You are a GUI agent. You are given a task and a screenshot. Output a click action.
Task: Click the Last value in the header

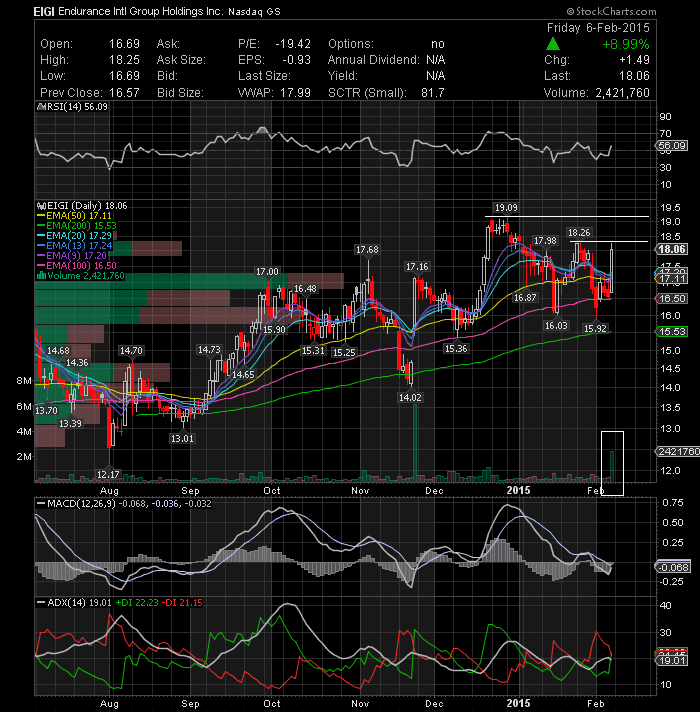click(x=634, y=76)
